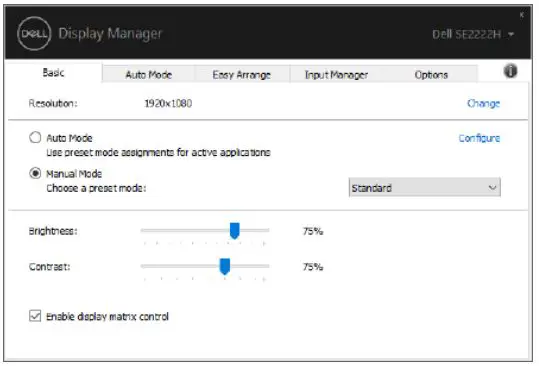Go to the Input Manager tab

pyautogui.click(x=336, y=74)
